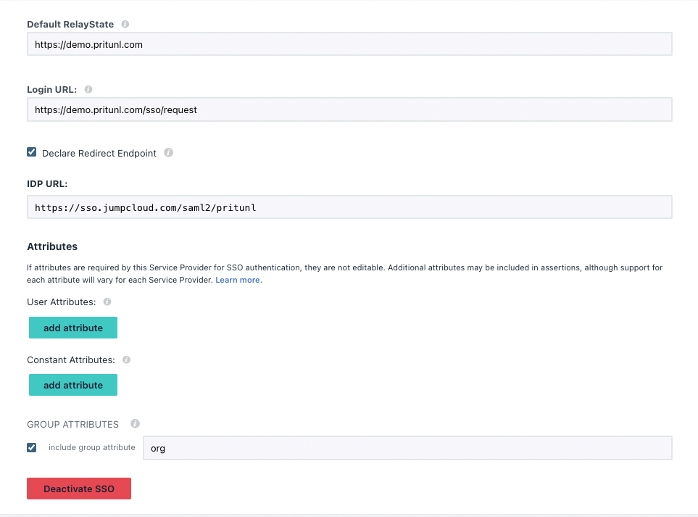Viewport: 698px width, 517px height.
Task: Click info icon next to User Attributes
Action: click(107, 301)
